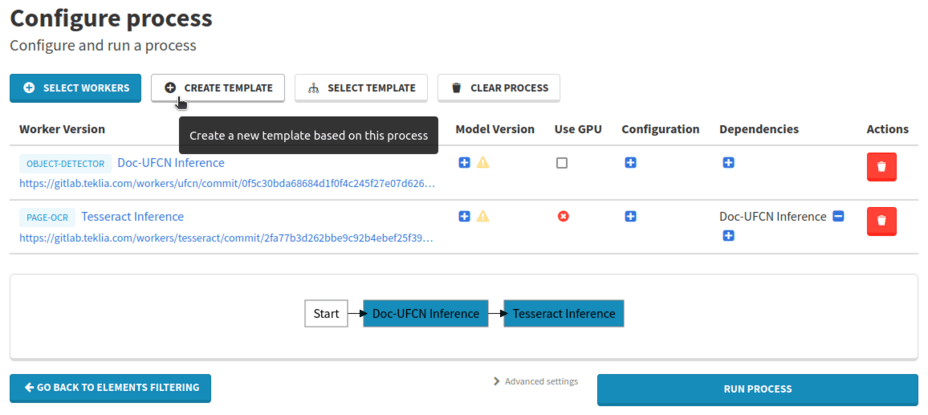
Task: Remove Doc-UFCN Inference dependency from Tesseract
Action: point(838,217)
